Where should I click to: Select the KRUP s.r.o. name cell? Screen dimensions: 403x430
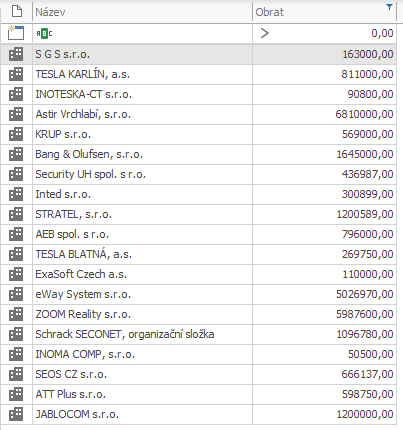coord(142,134)
